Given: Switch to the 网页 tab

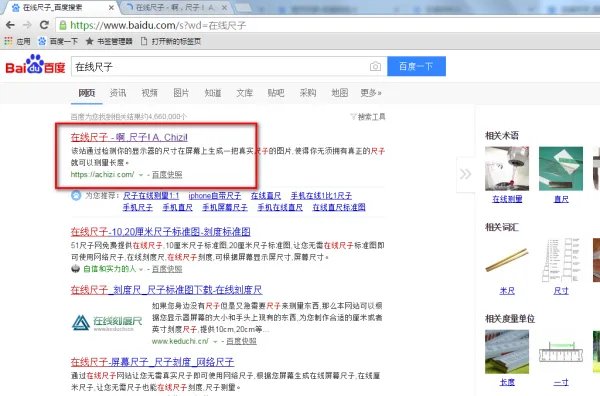Looking at the screenshot, I should click(87, 93).
